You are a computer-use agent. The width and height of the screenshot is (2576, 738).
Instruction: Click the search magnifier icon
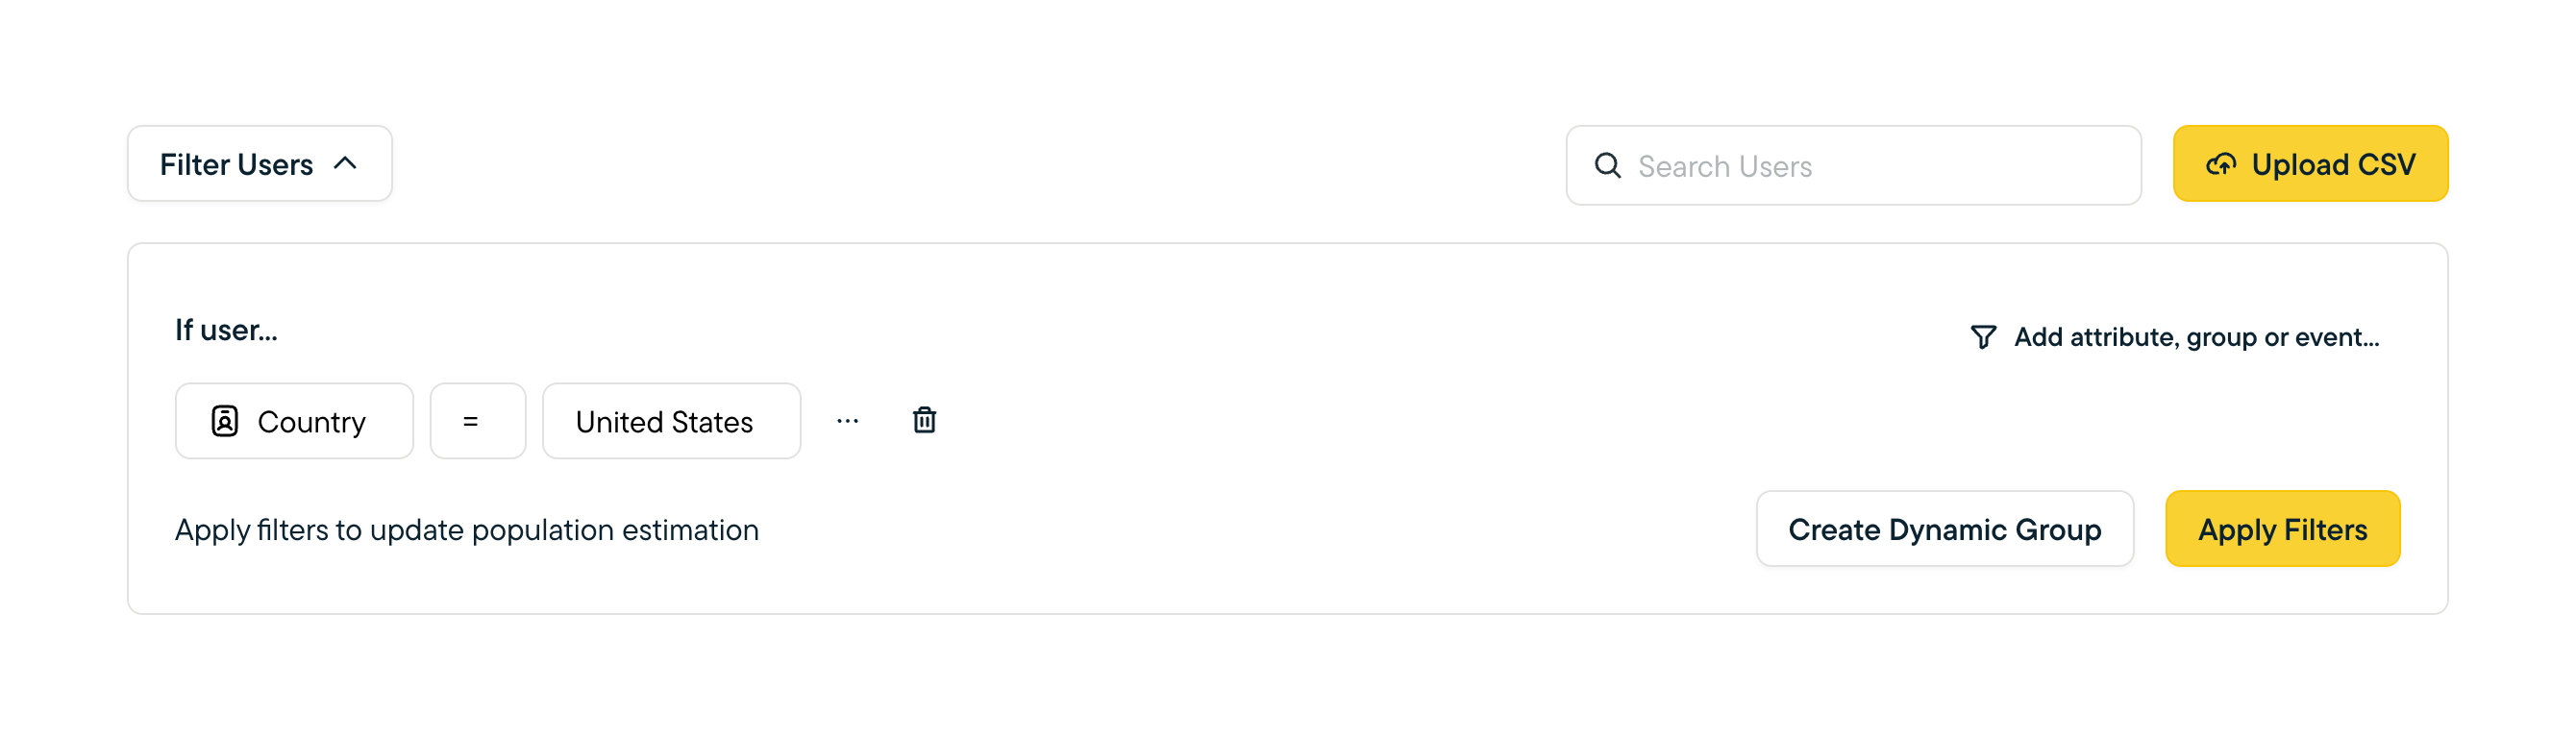(1608, 166)
